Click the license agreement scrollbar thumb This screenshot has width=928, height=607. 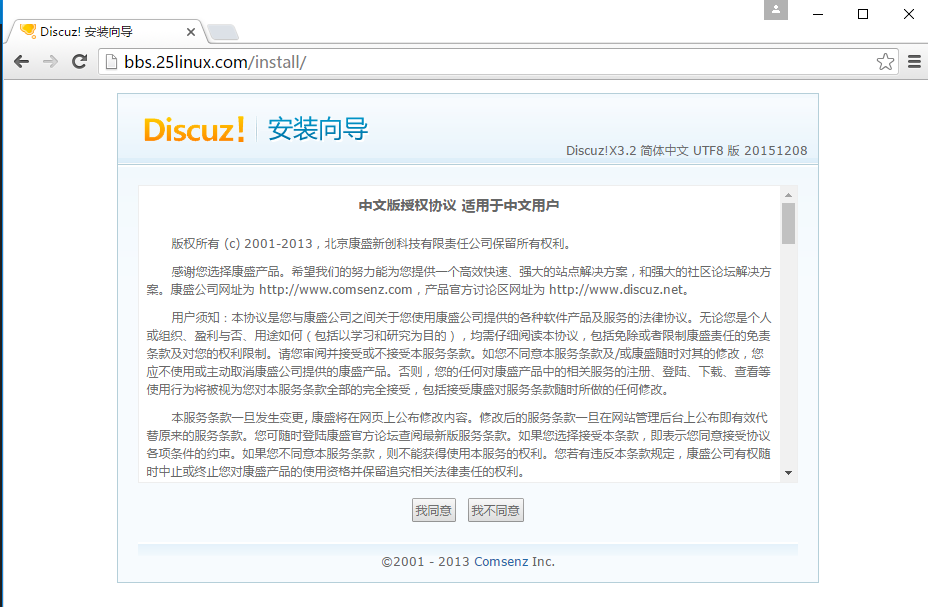(788, 223)
